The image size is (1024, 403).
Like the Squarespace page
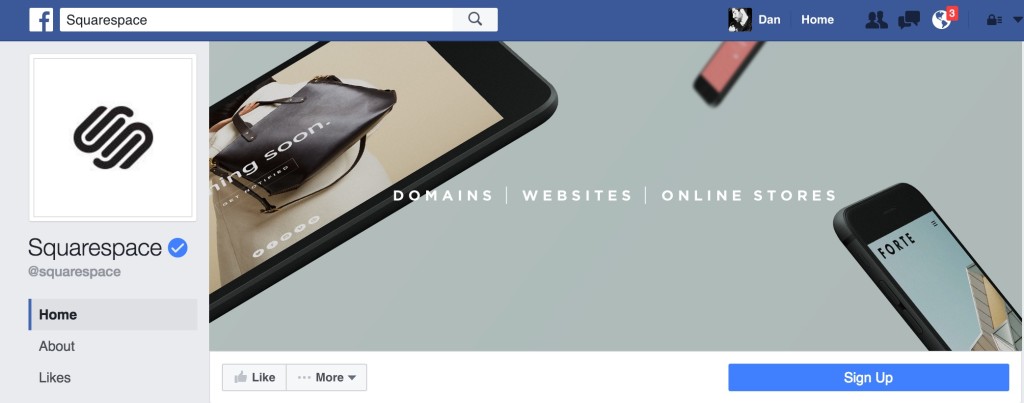click(254, 378)
